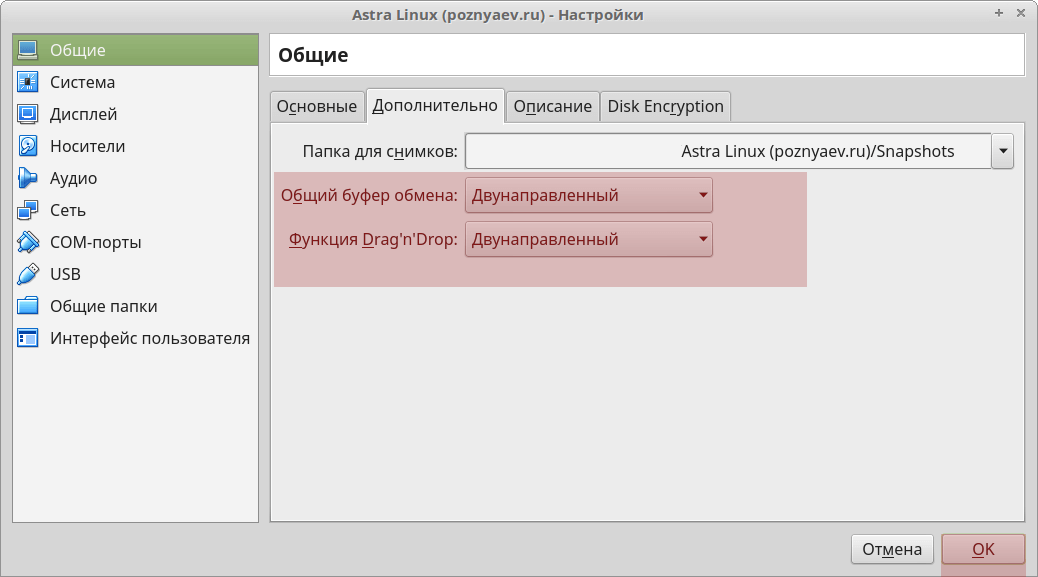The height and width of the screenshot is (577, 1038).
Task: Click the snapshot folder path field
Action: tap(728, 151)
